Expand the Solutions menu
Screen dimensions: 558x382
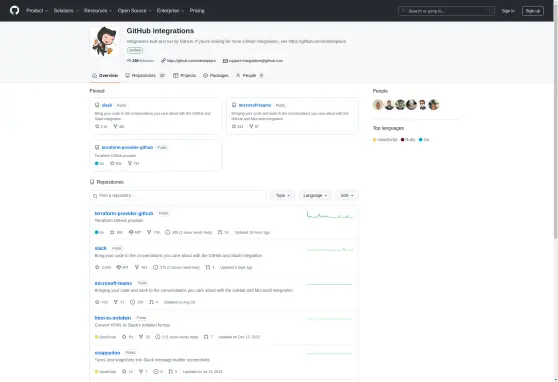(x=66, y=11)
